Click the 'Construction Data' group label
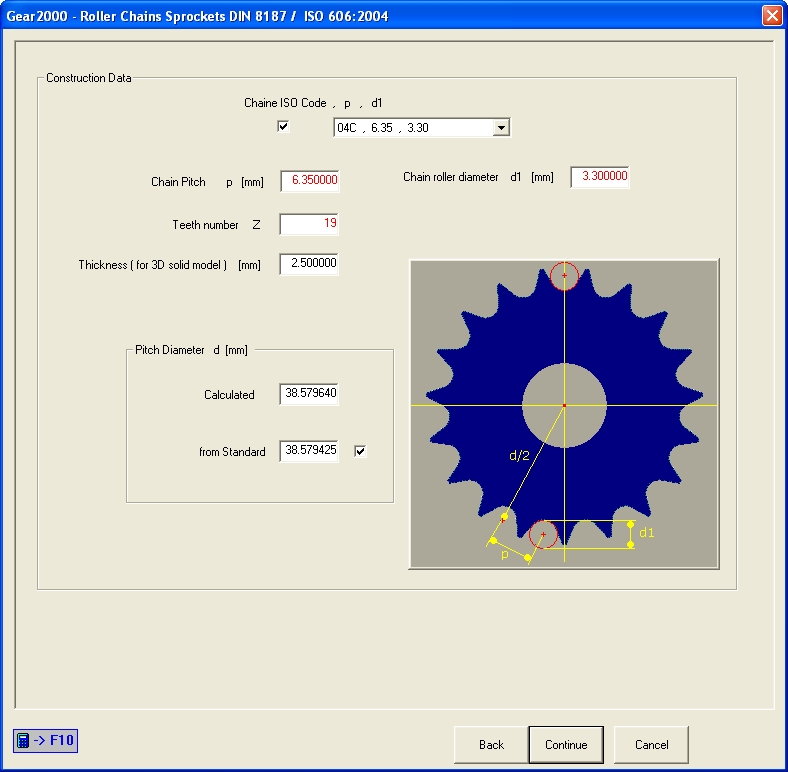The height and width of the screenshot is (772, 788). pos(88,78)
